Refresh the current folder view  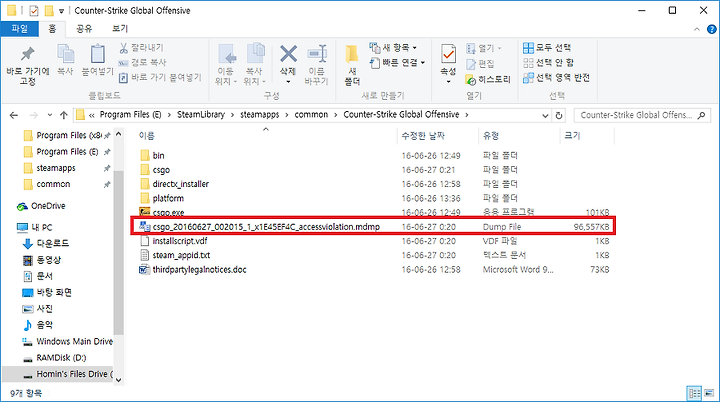click(559, 116)
